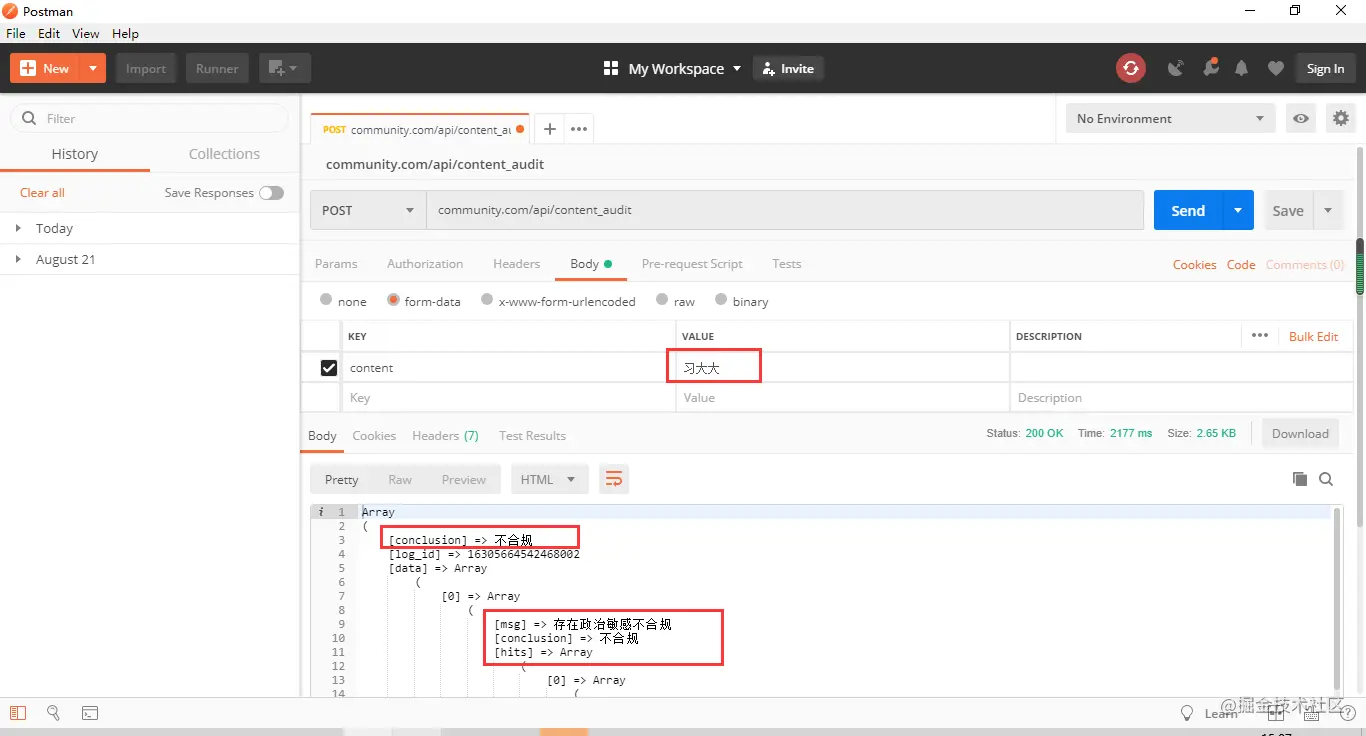
Task: Open the tab options three-dot icon
Action: coord(579,129)
